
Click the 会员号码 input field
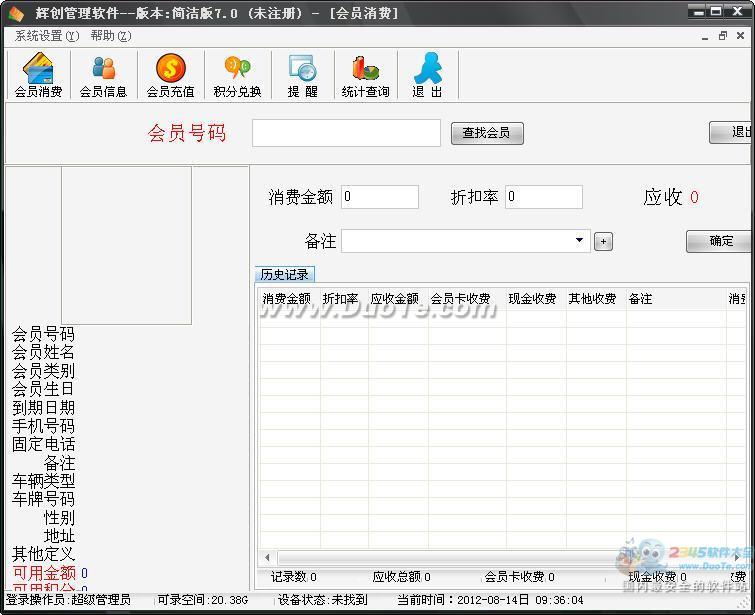346,133
